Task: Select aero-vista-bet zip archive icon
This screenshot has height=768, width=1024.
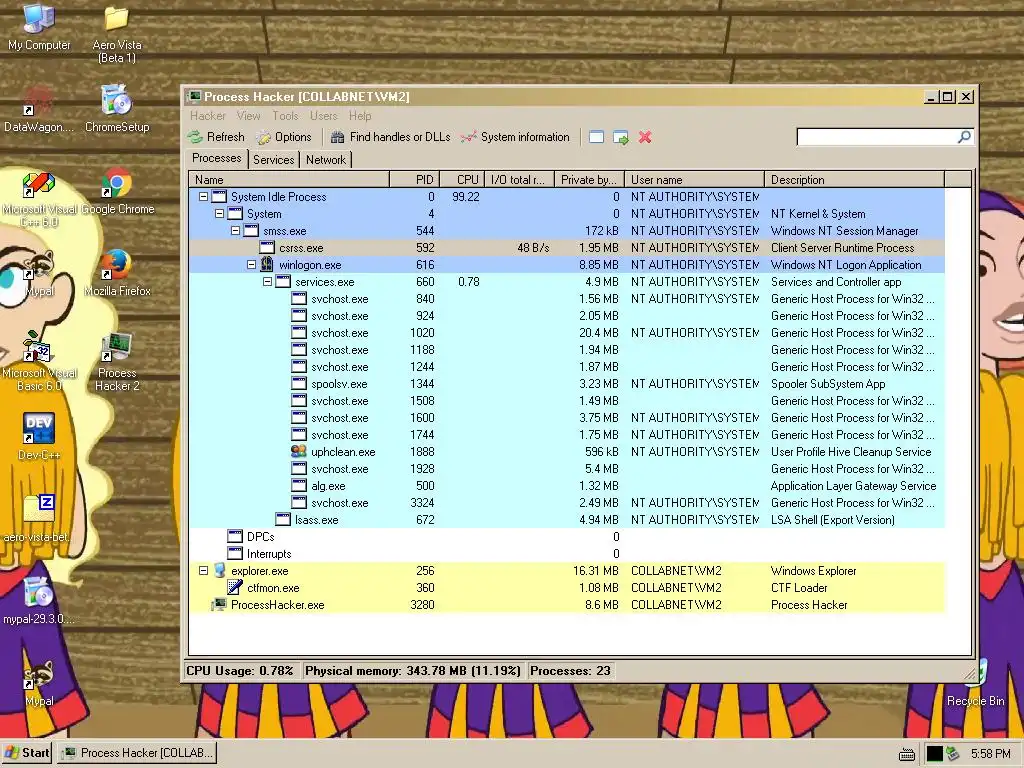Action: [x=39, y=519]
